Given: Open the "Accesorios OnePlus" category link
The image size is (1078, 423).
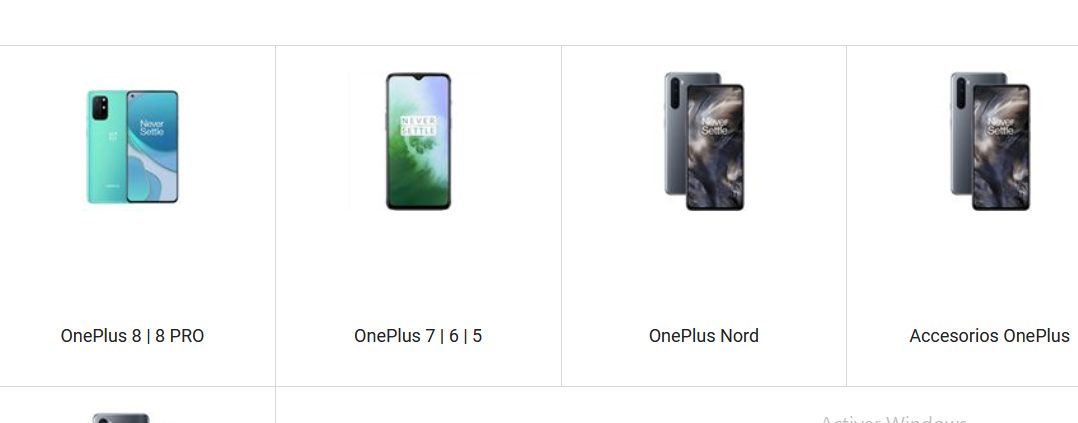Looking at the screenshot, I should [989, 336].
